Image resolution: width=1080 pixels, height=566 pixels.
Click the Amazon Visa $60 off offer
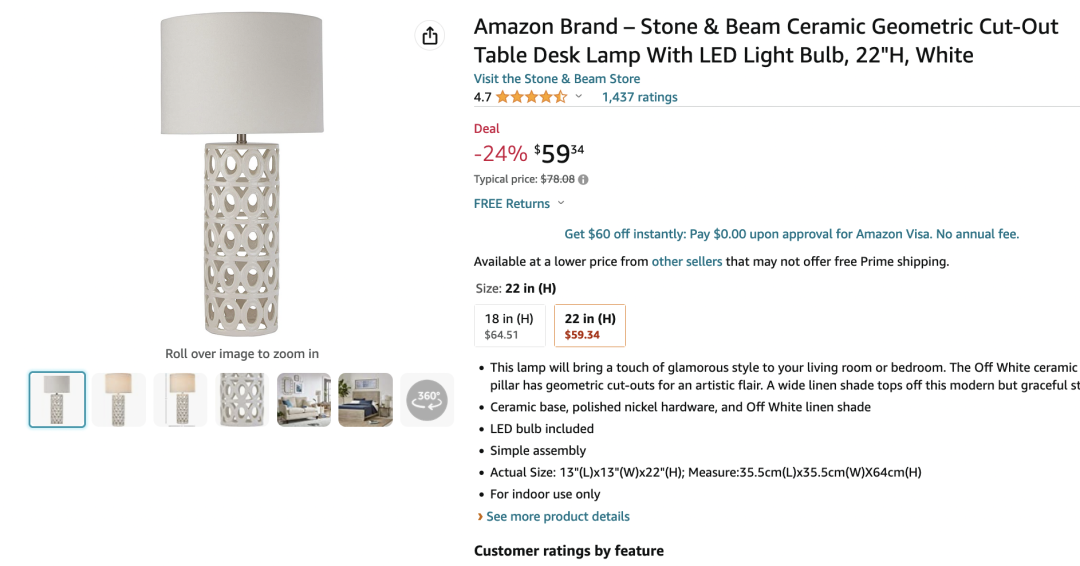click(x=791, y=234)
